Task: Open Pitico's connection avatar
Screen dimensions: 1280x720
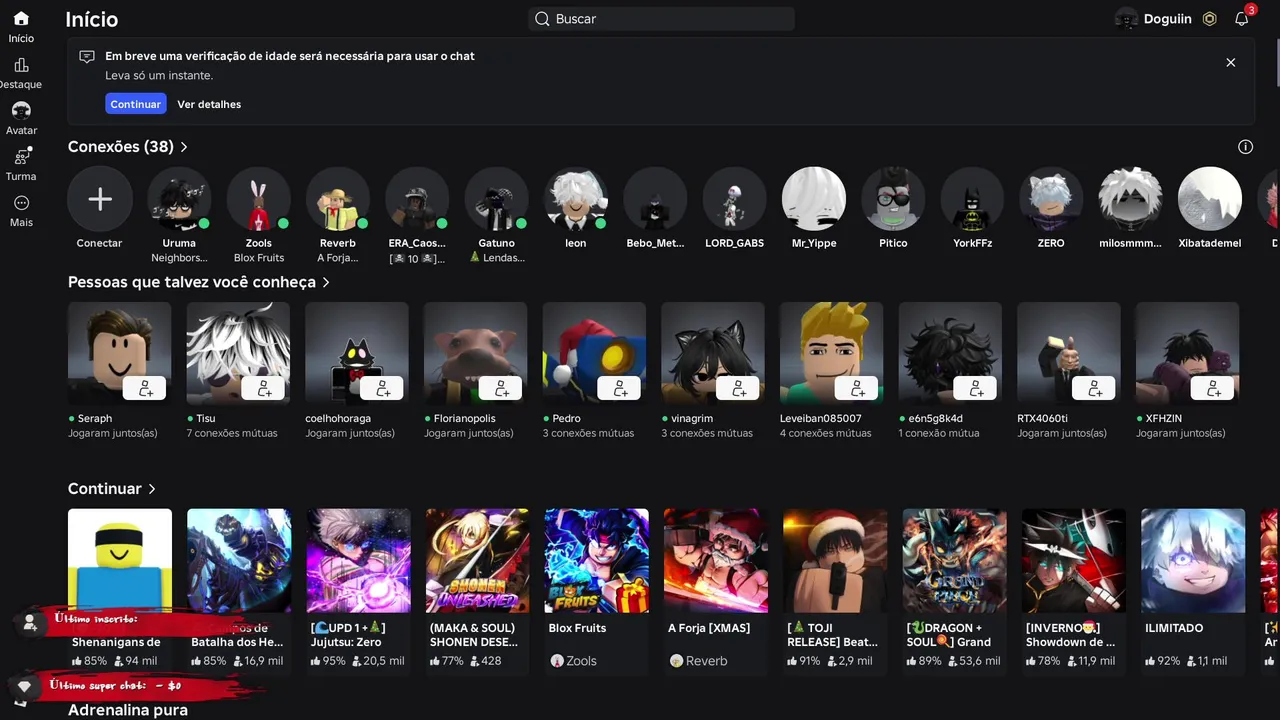Action: click(x=893, y=199)
